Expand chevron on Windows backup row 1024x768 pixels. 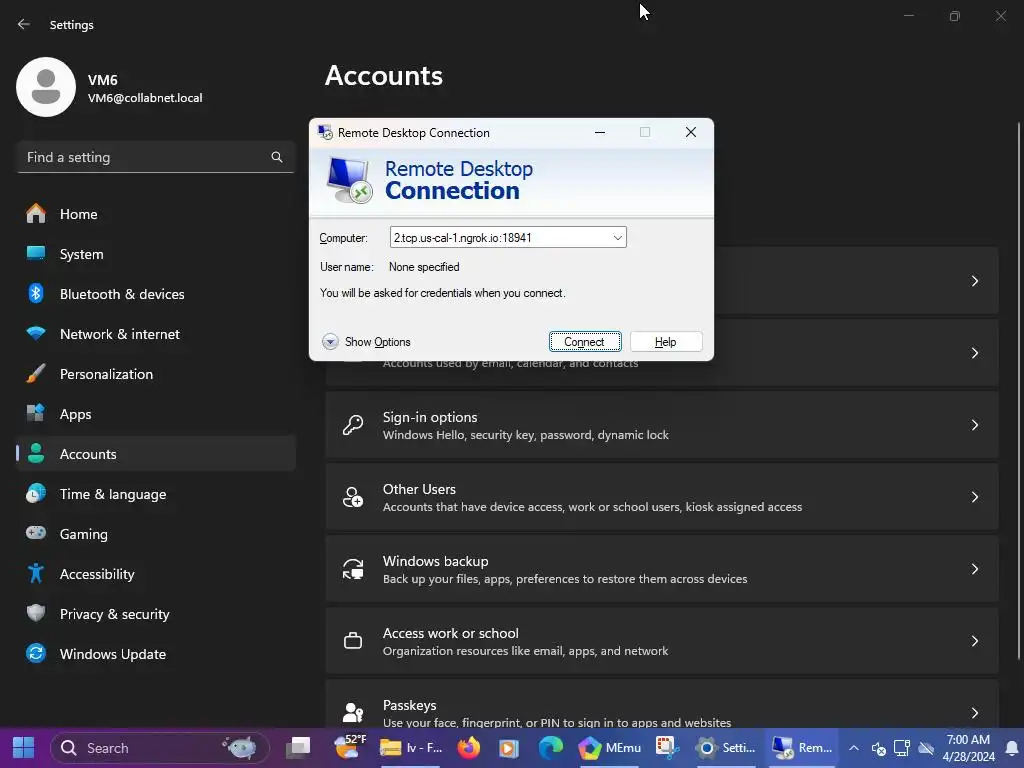tap(974, 569)
